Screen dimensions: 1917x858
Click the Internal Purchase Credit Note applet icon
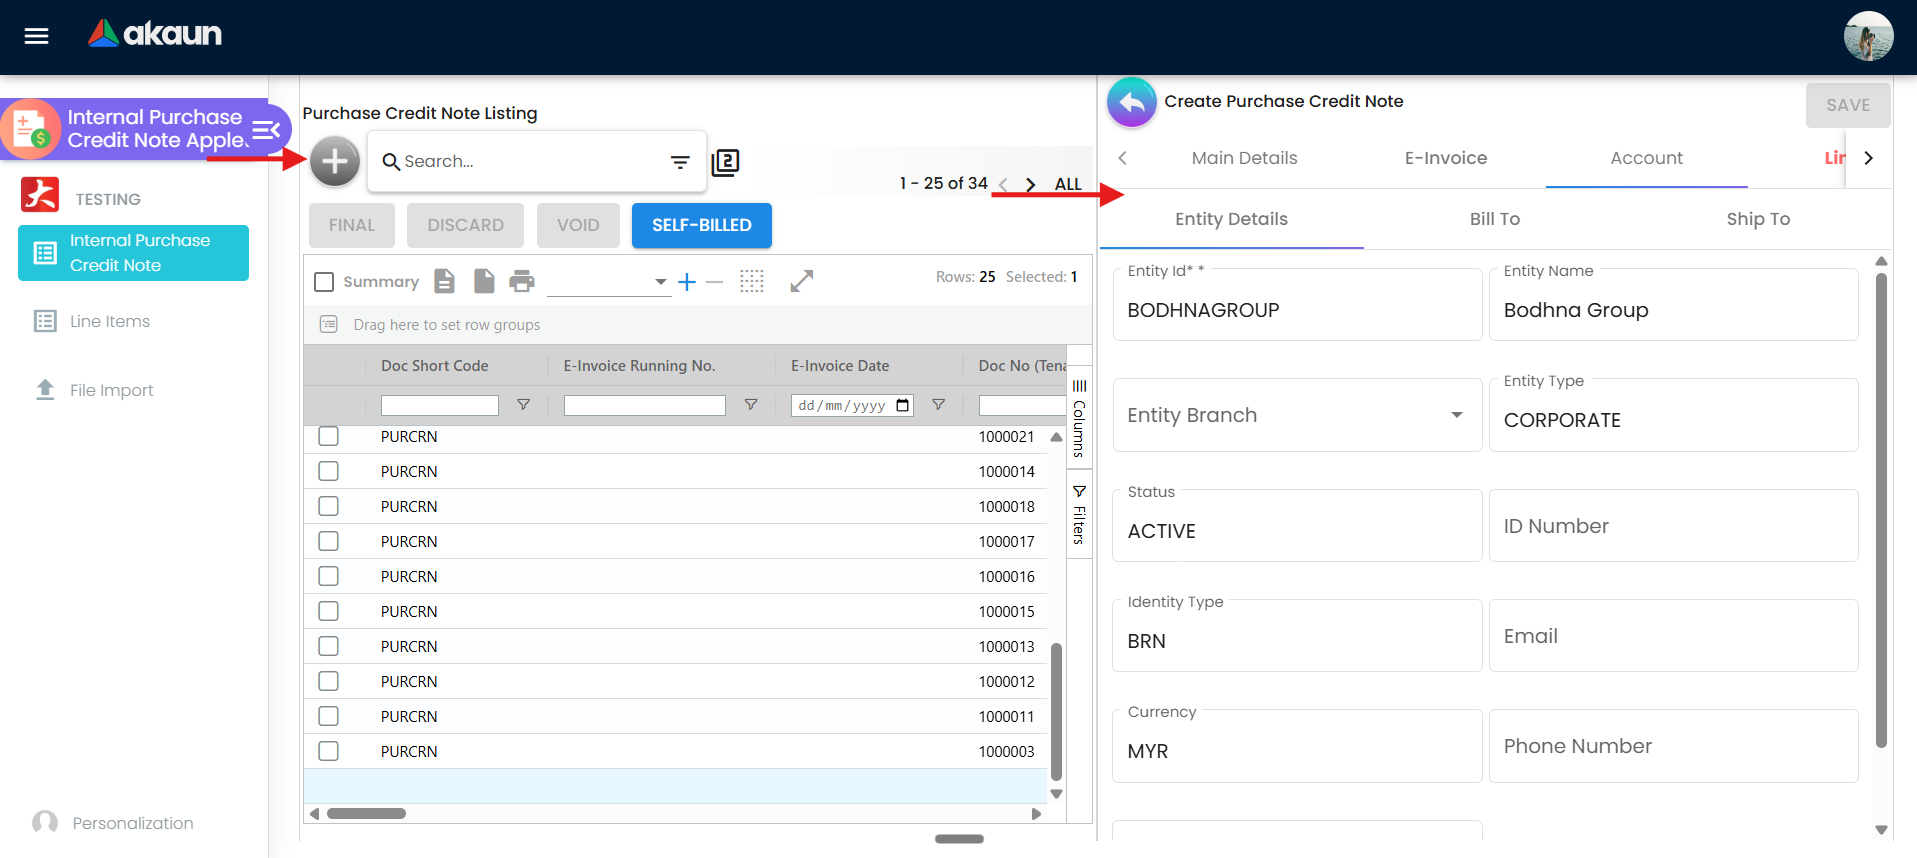click(x=30, y=130)
